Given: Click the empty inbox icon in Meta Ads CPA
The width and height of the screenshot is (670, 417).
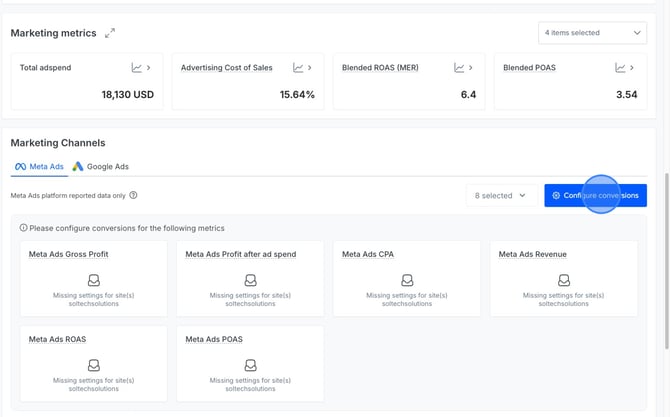Looking at the screenshot, I should (406, 281).
